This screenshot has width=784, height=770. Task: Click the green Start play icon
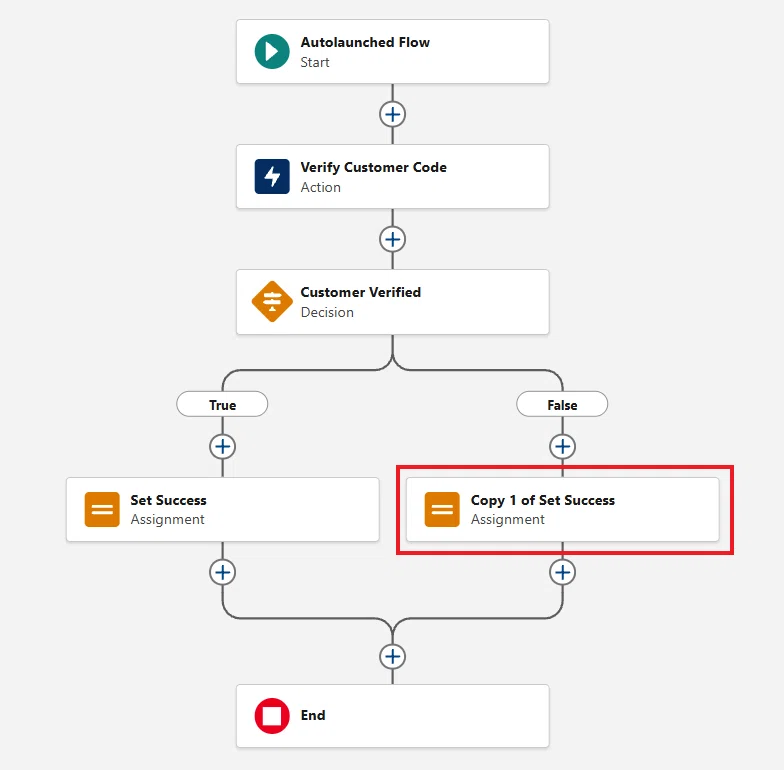[x=272, y=52]
